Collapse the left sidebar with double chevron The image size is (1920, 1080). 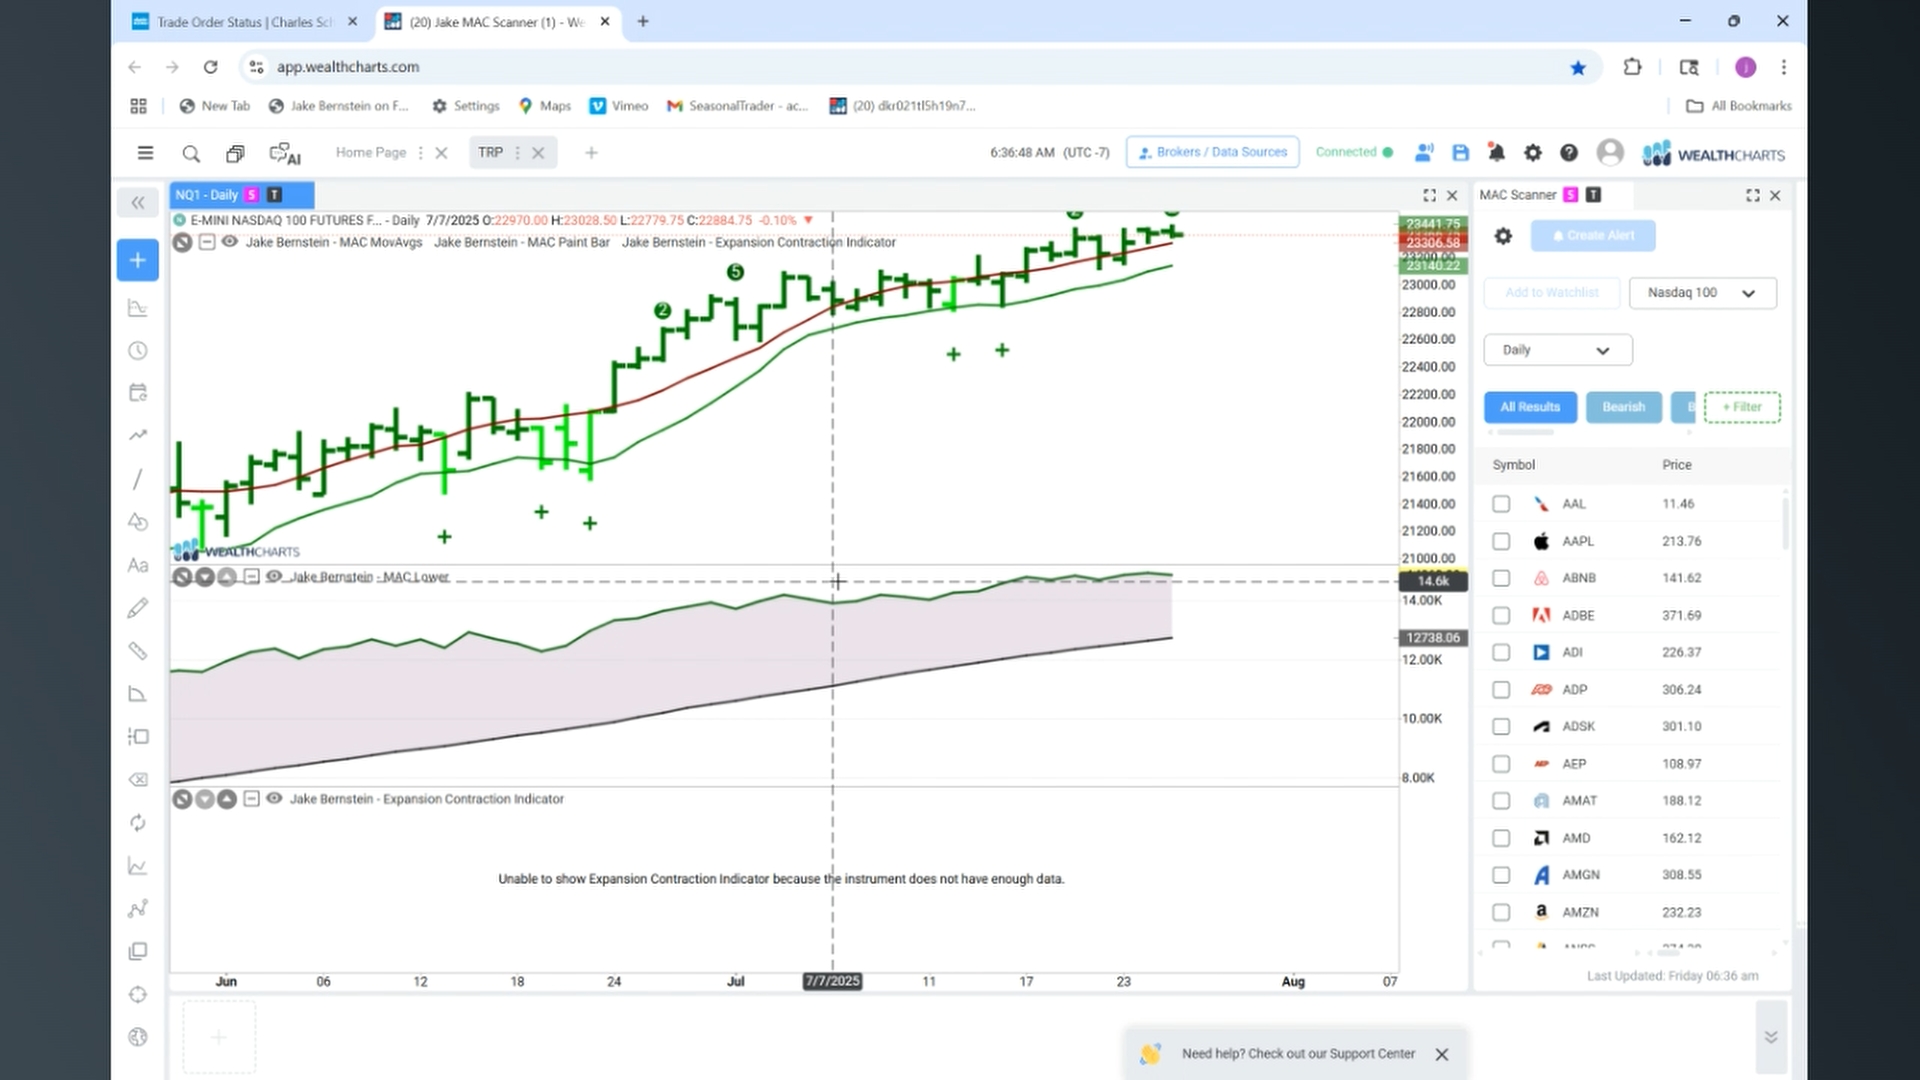(138, 203)
